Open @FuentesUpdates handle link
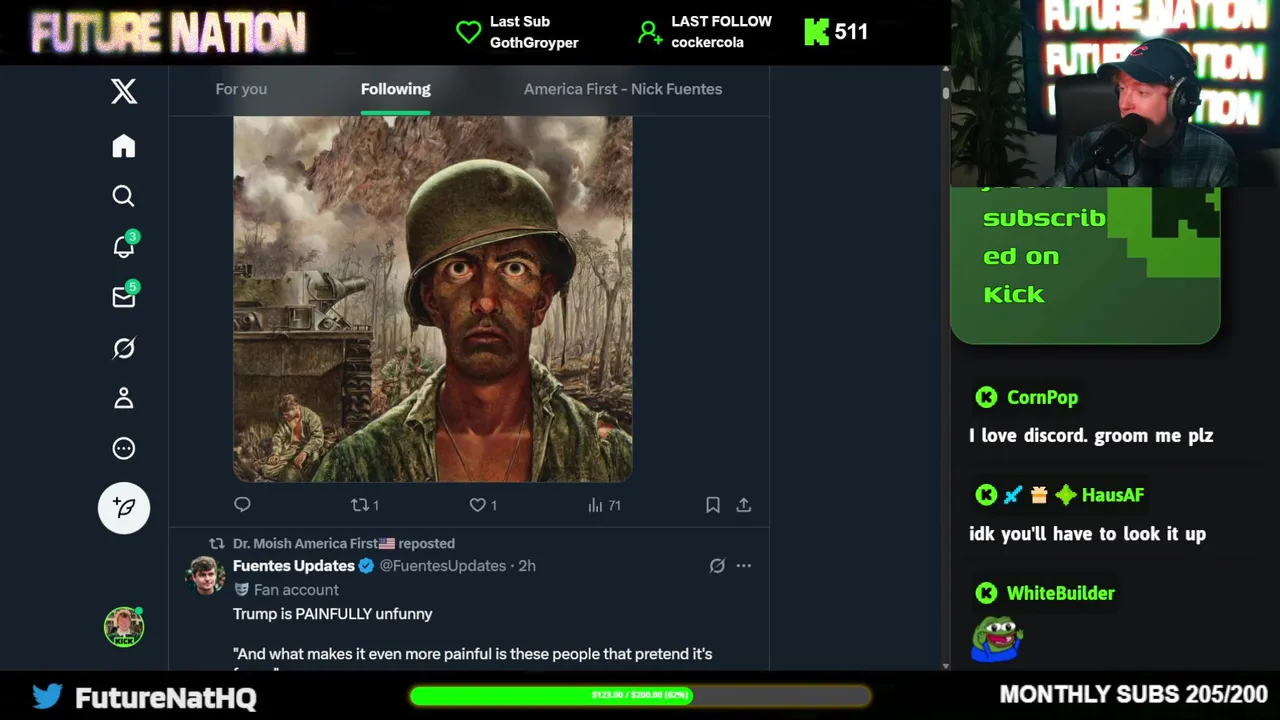This screenshot has height=720, width=1280. pyautogui.click(x=442, y=566)
